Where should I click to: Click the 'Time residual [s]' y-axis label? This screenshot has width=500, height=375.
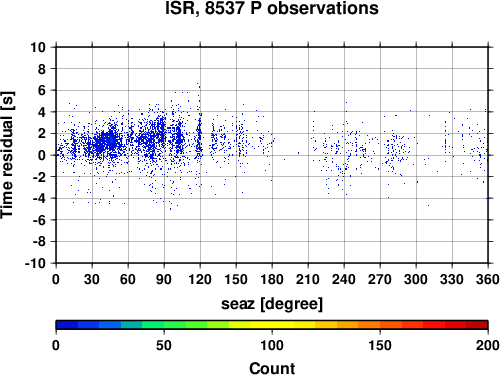(x=7, y=155)
